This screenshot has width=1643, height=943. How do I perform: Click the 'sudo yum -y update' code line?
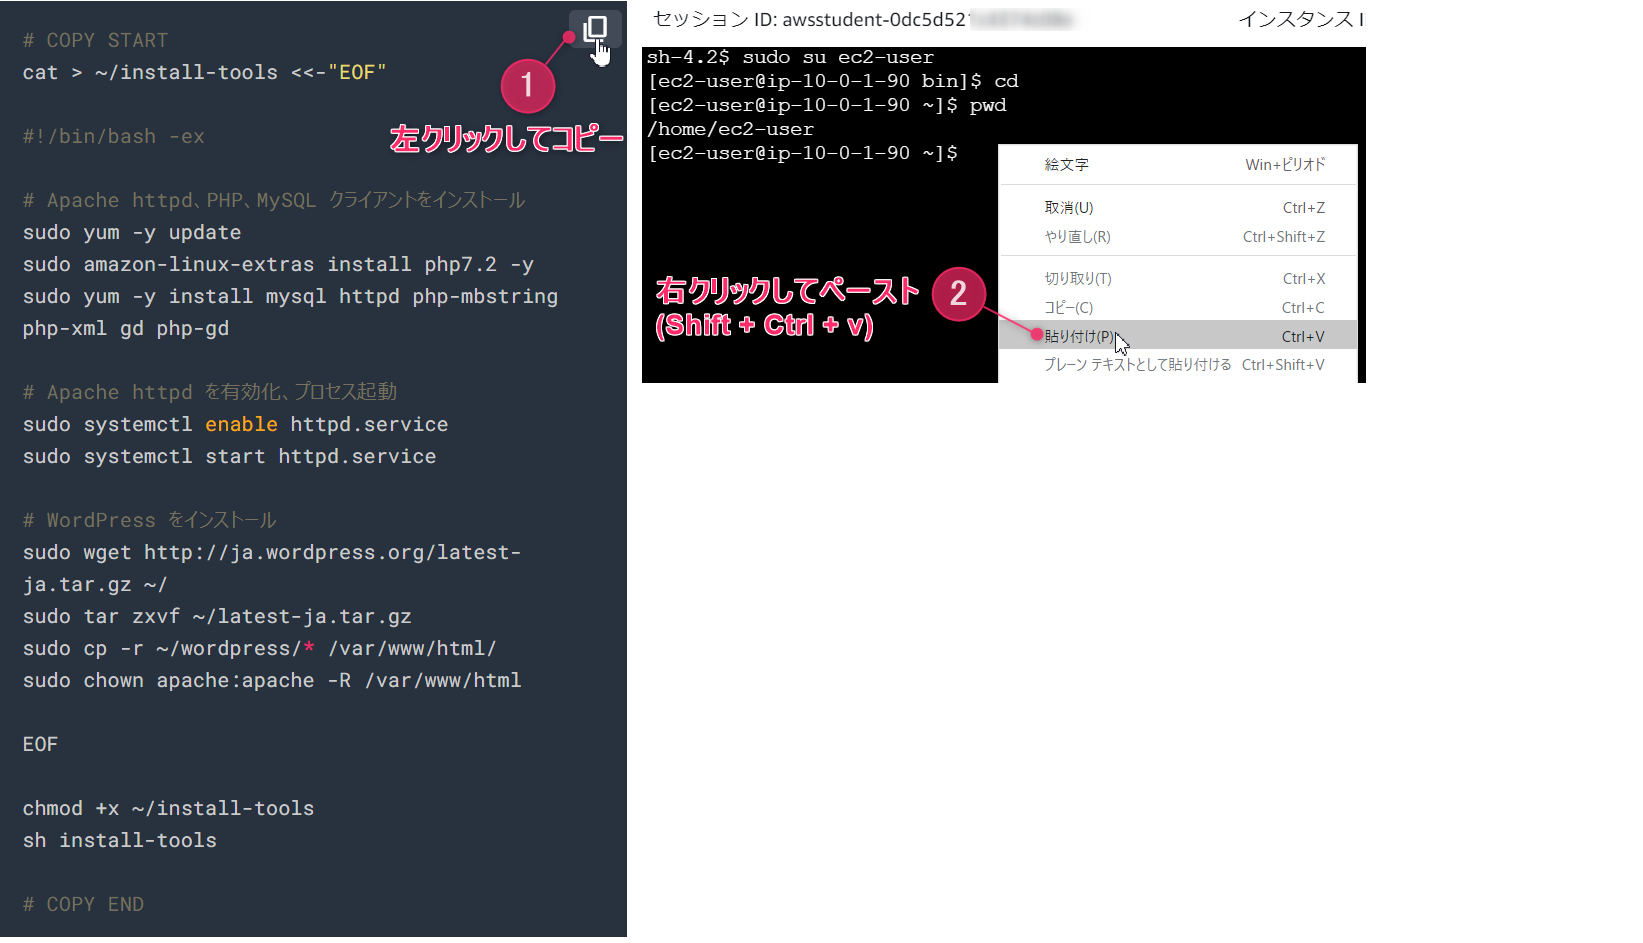click(132, 232)
